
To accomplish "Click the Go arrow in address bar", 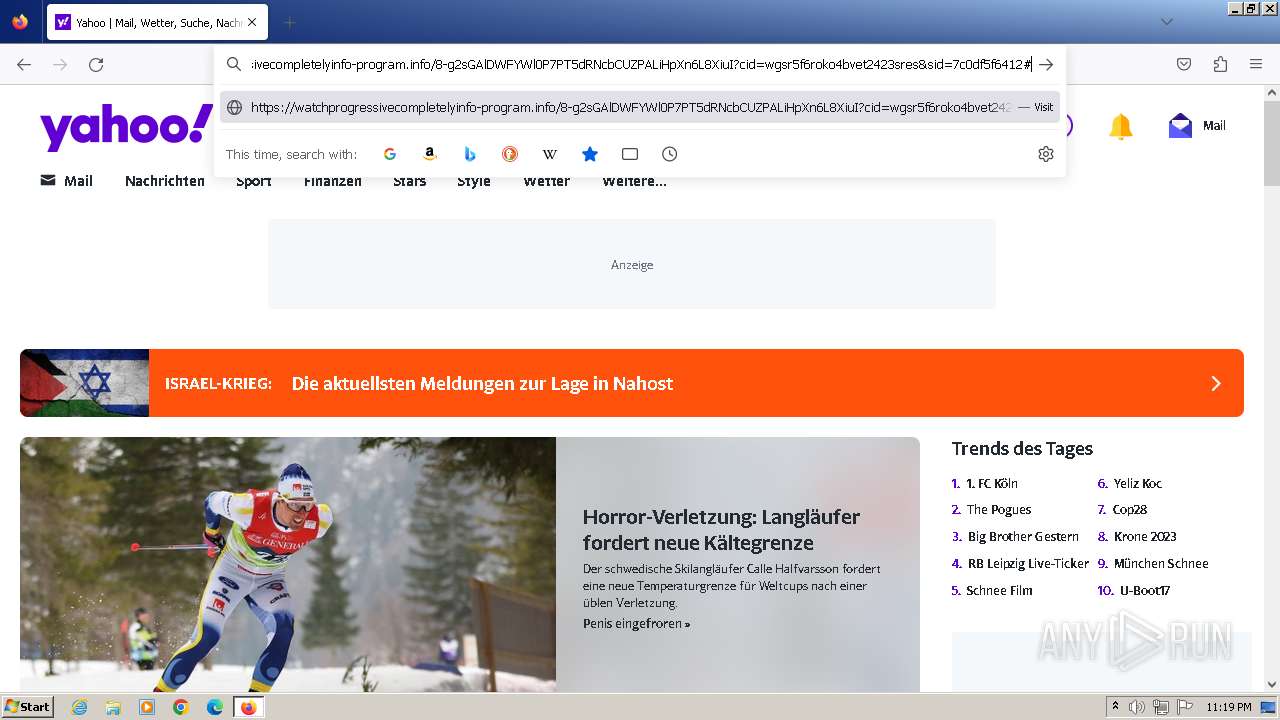I will 1046,64.
